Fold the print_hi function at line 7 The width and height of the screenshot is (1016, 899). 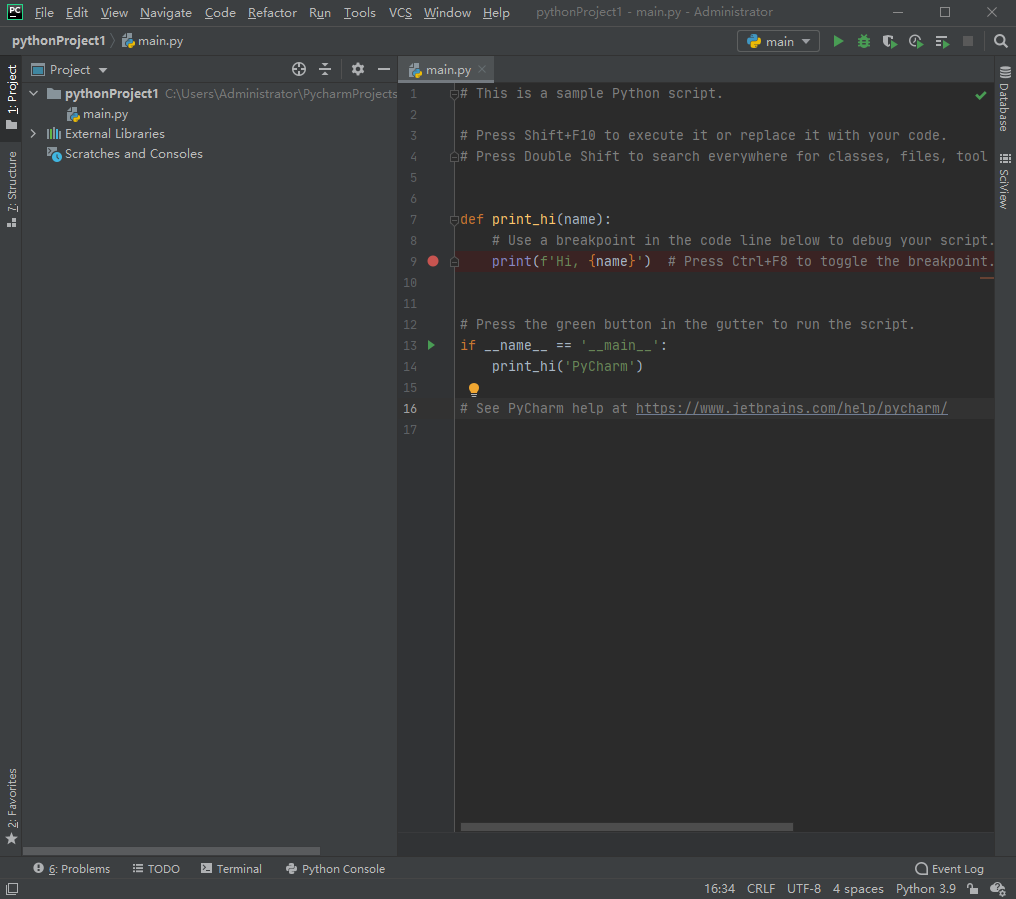coord(454,220)
